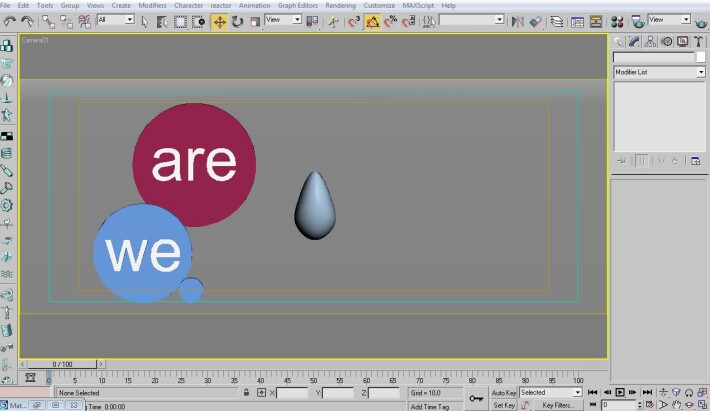The image size is (710, 411).
Task: Select the Rectangular Selection Region tool
Action: pos(180,22)
